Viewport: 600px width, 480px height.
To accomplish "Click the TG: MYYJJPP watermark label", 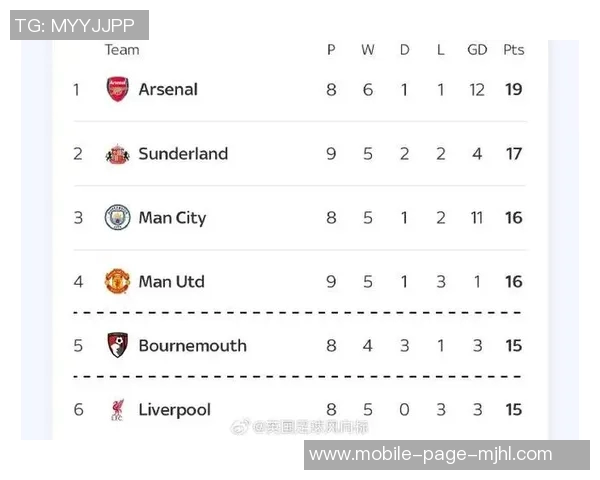I will click(x=79, y=25).
